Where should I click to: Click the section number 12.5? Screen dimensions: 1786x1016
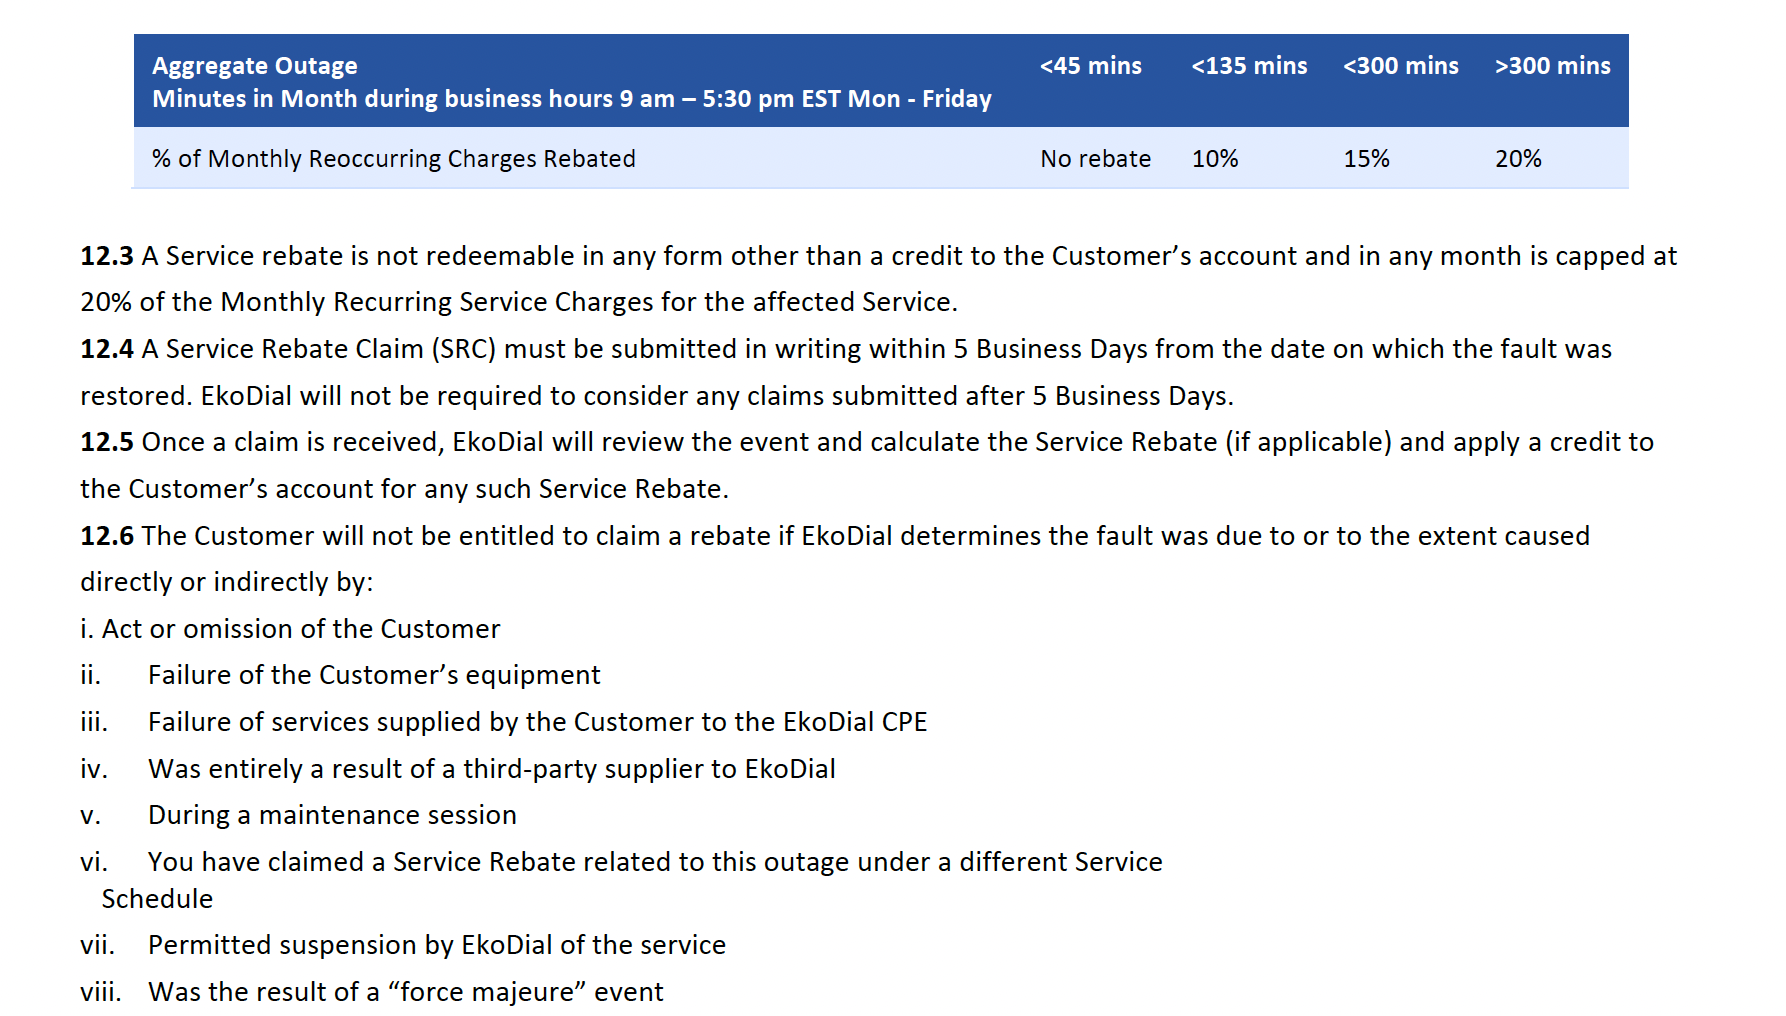coord(106,442)
